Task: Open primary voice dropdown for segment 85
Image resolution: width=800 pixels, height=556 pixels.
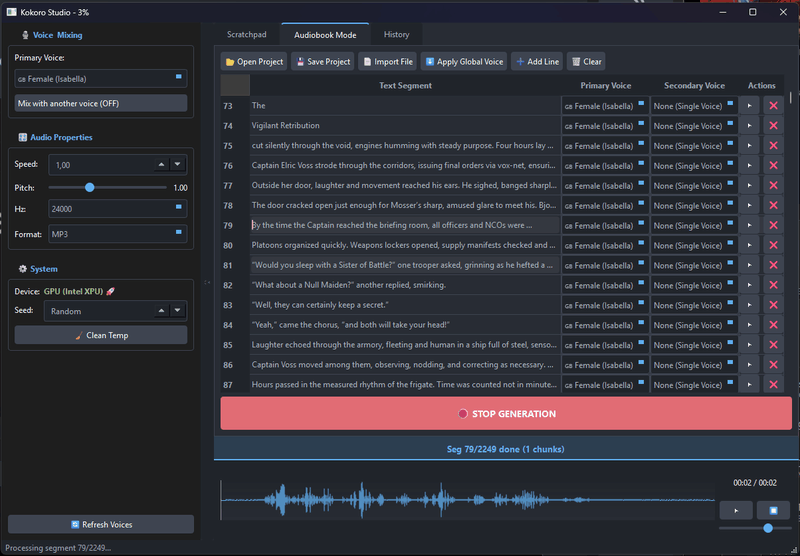Action: 605,344
